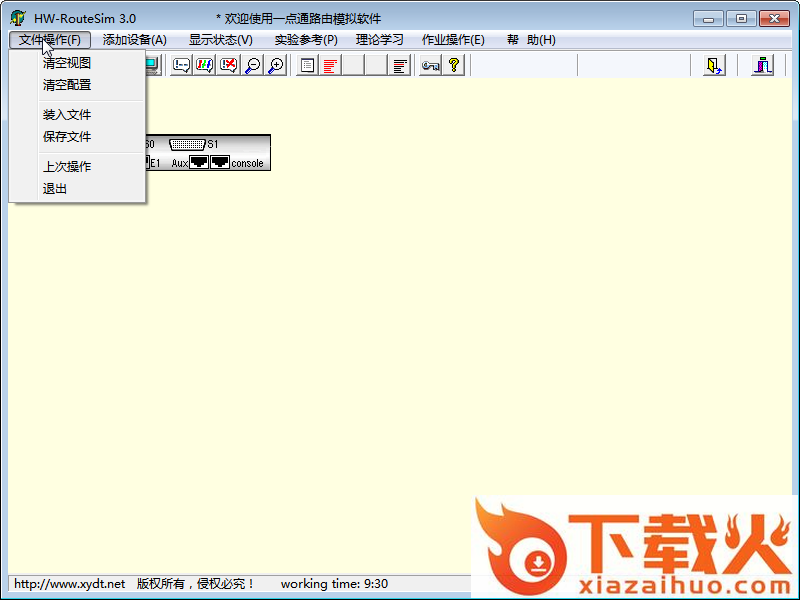
Task: Click the zoom in magnifier icon
Action: tap(276, 65)
